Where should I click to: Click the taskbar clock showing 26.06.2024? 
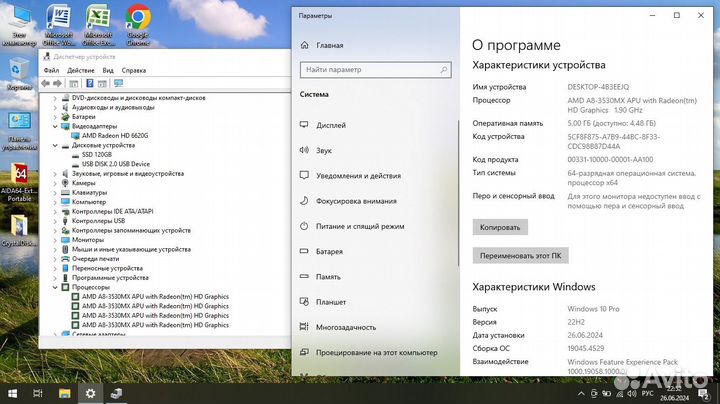(x=675, y=393)
